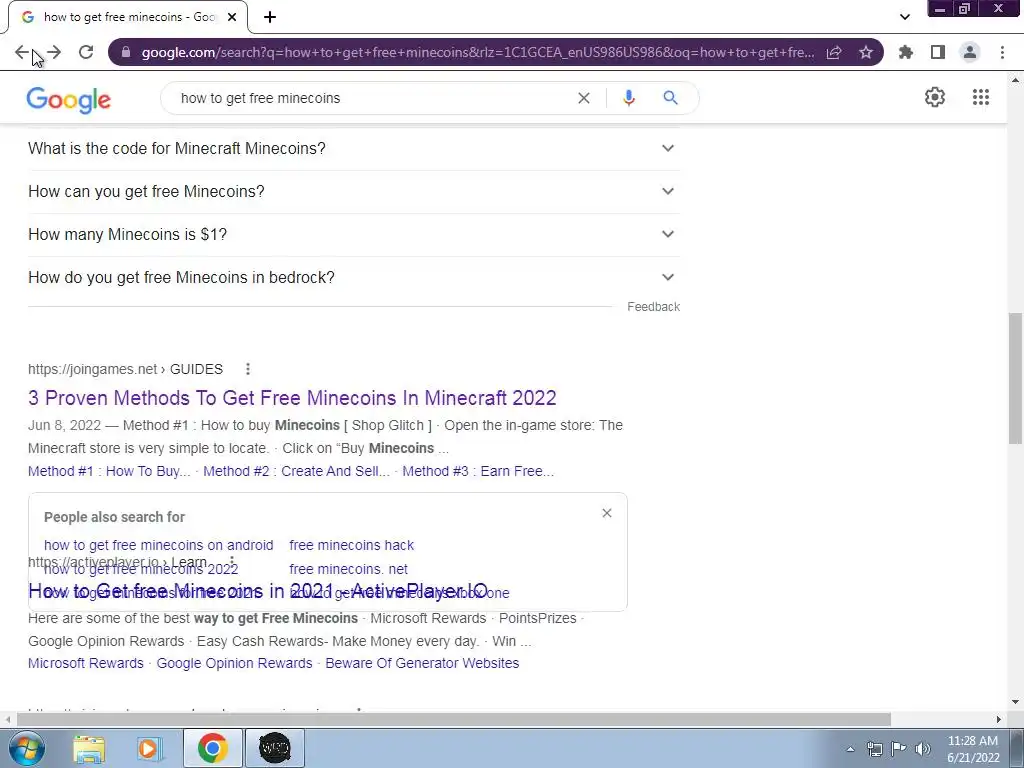
Task: Open Google quick settings gear
Action: (x=935, y=97)
